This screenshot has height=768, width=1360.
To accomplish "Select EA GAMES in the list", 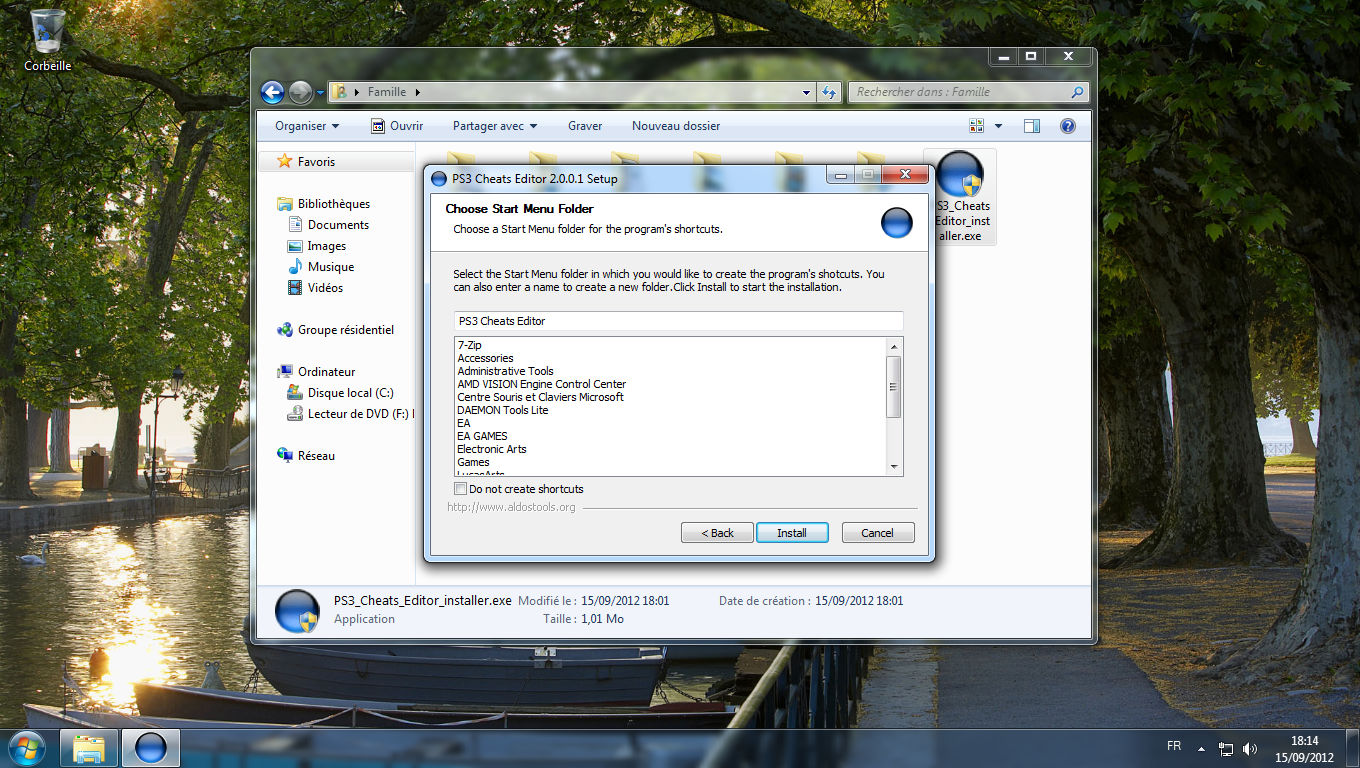I will click(x=482, y=436).
